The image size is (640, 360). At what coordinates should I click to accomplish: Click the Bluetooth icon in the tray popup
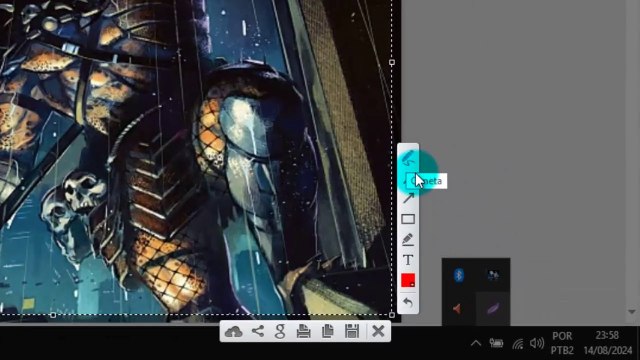(459, 275)
